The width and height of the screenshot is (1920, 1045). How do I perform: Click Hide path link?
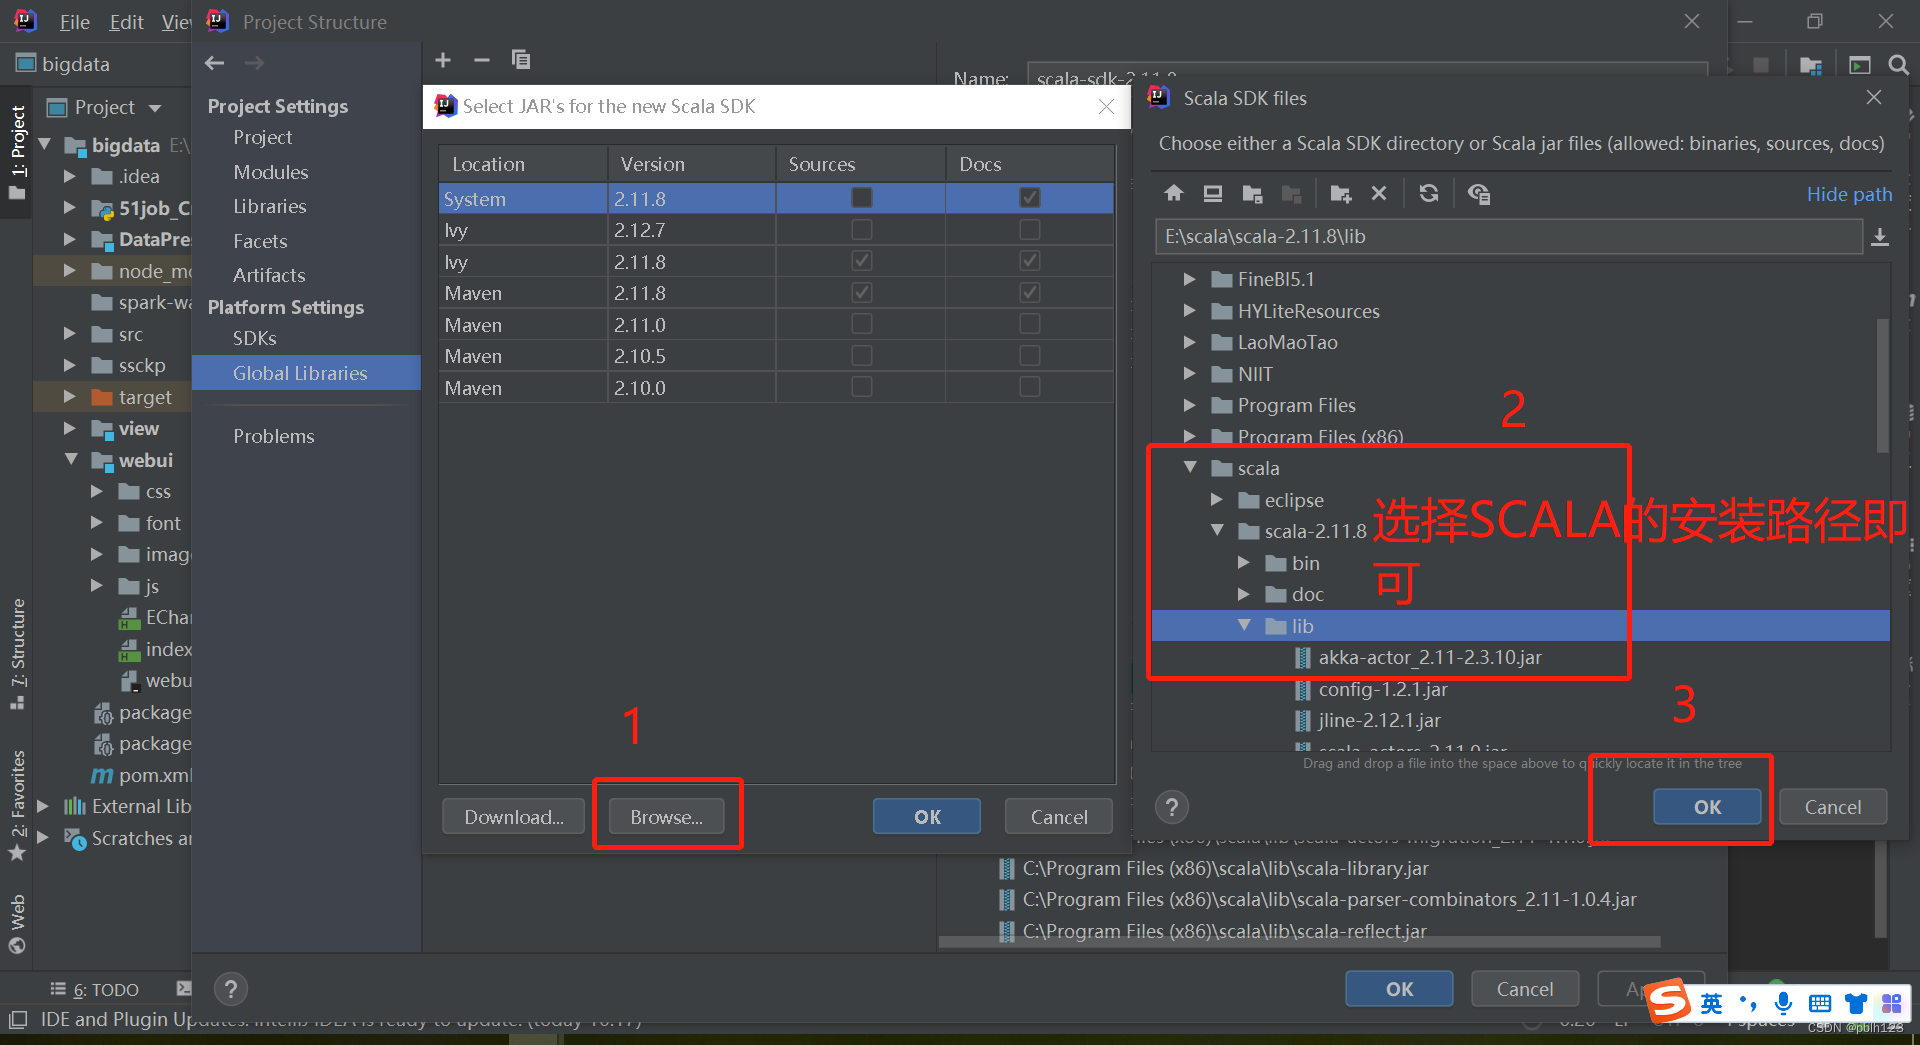point(1849,194)
